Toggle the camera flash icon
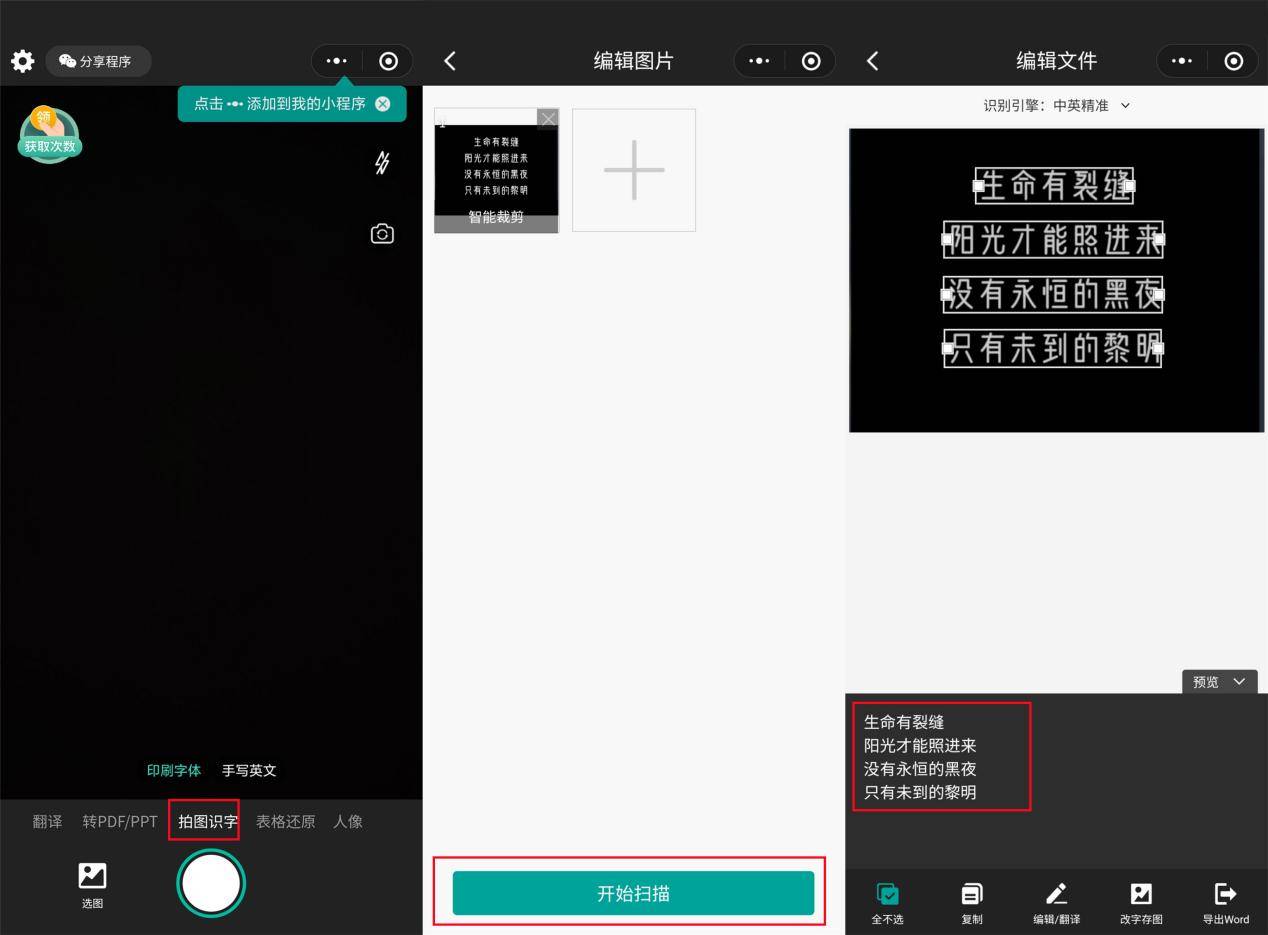The image size is (1268, 935). [x=381, y=163]
